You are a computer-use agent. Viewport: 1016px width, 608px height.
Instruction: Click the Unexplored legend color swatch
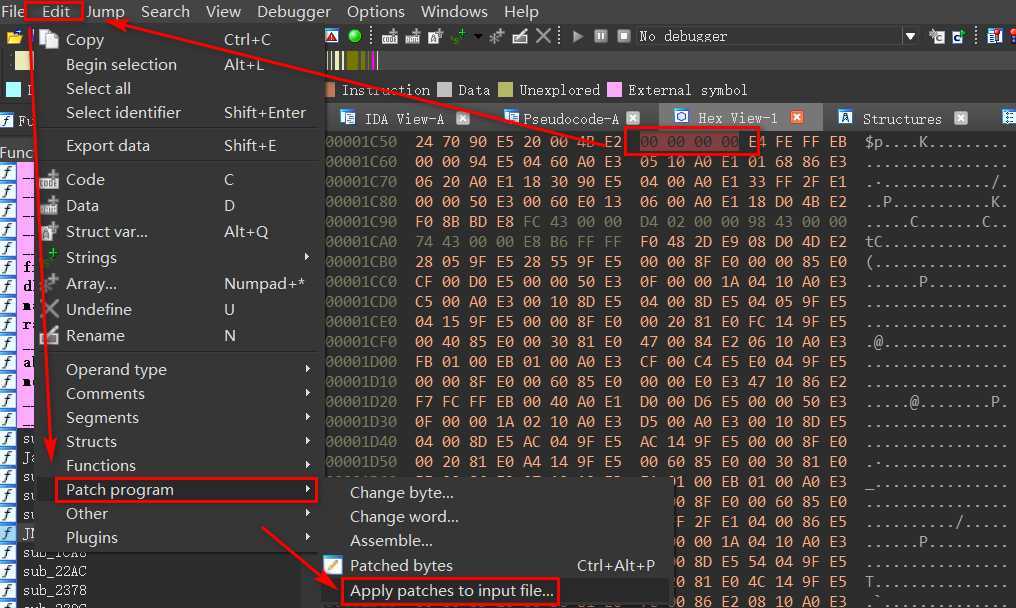pos(505,89)
